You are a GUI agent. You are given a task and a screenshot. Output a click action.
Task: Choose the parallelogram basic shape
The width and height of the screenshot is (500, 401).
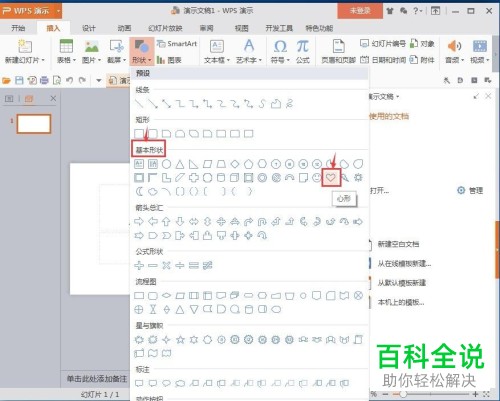207,164
